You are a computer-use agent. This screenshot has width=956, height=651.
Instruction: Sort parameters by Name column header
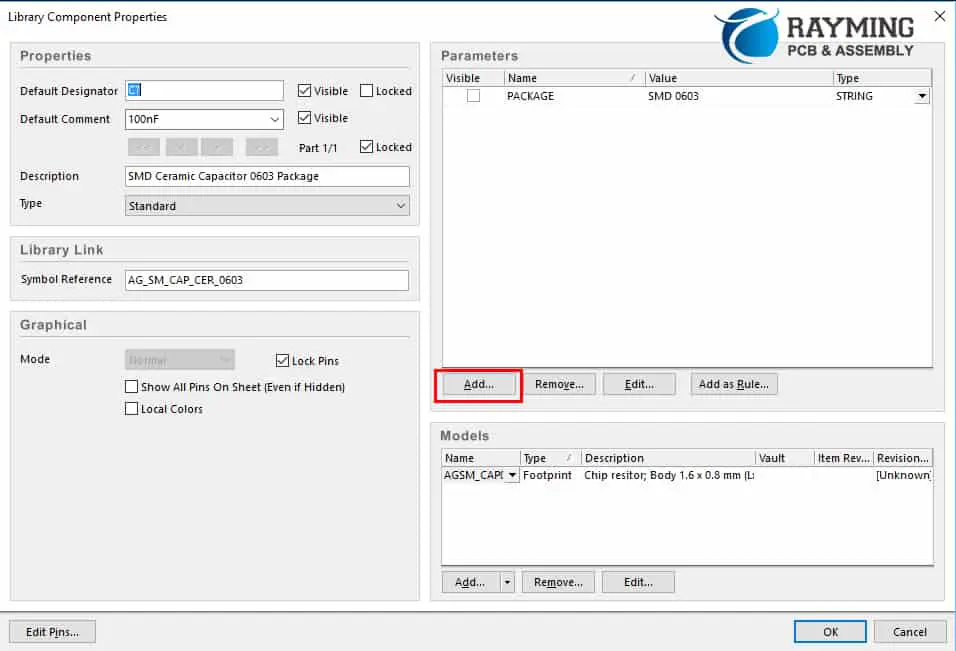click(x=572, y=78)
